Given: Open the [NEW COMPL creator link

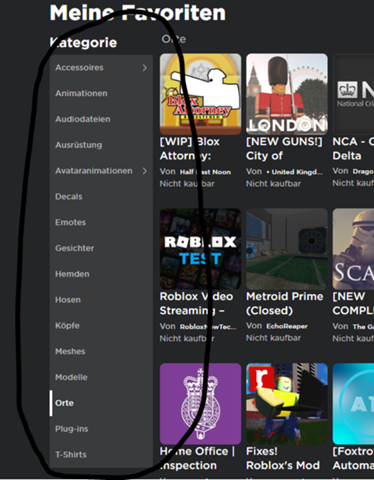Looking at the screenshot, I should point(363,327).
